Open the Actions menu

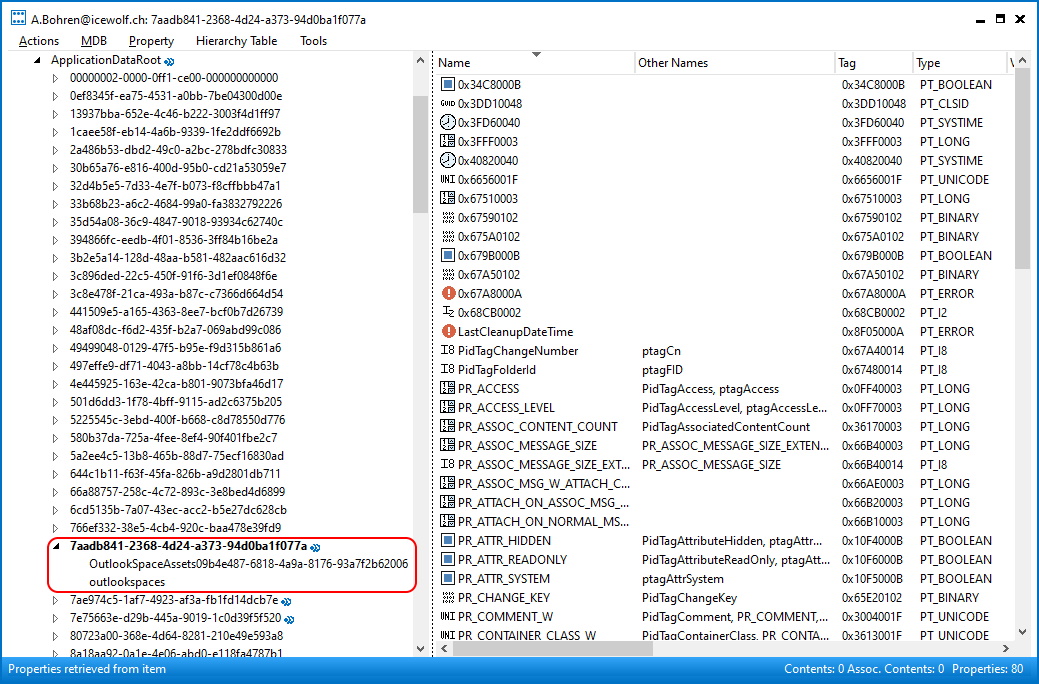38,40
